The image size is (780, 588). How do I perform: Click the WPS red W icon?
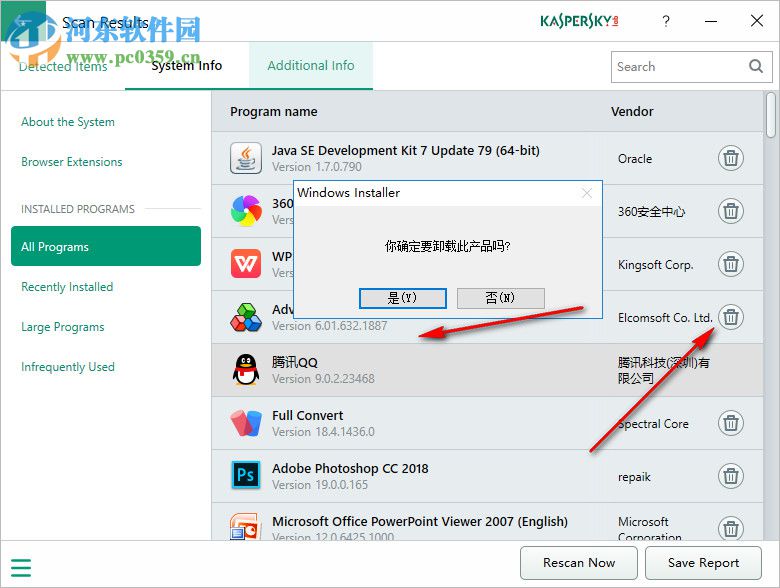[x=246, y=264]
